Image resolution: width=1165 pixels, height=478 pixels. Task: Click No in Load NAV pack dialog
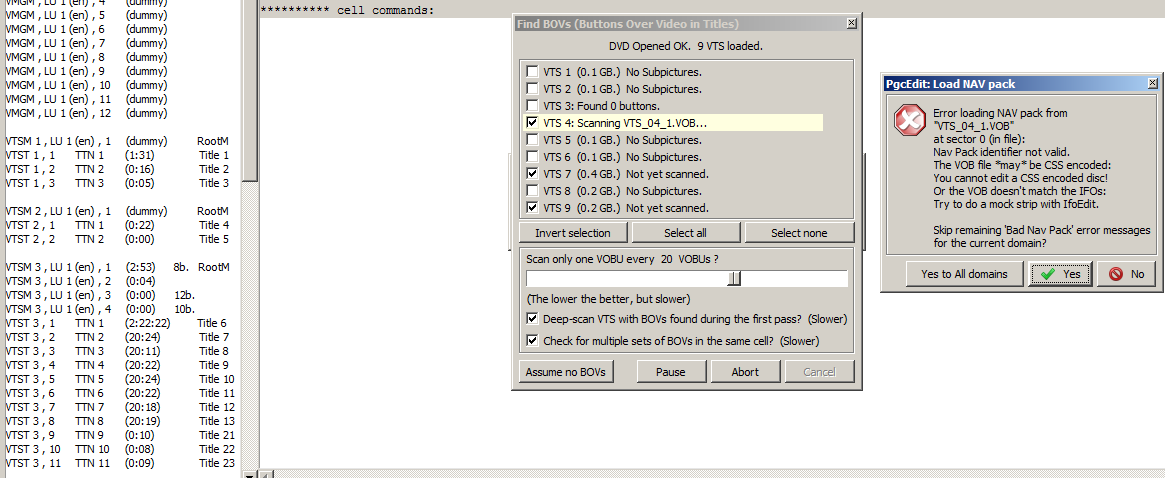pos(1126,274)
